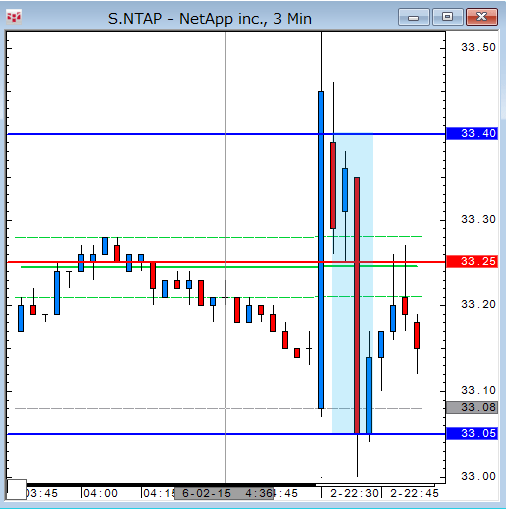This screenshot has height=510, width=506.
Task: Click the 2-22:30 time axis label
Action: (354, 493)
